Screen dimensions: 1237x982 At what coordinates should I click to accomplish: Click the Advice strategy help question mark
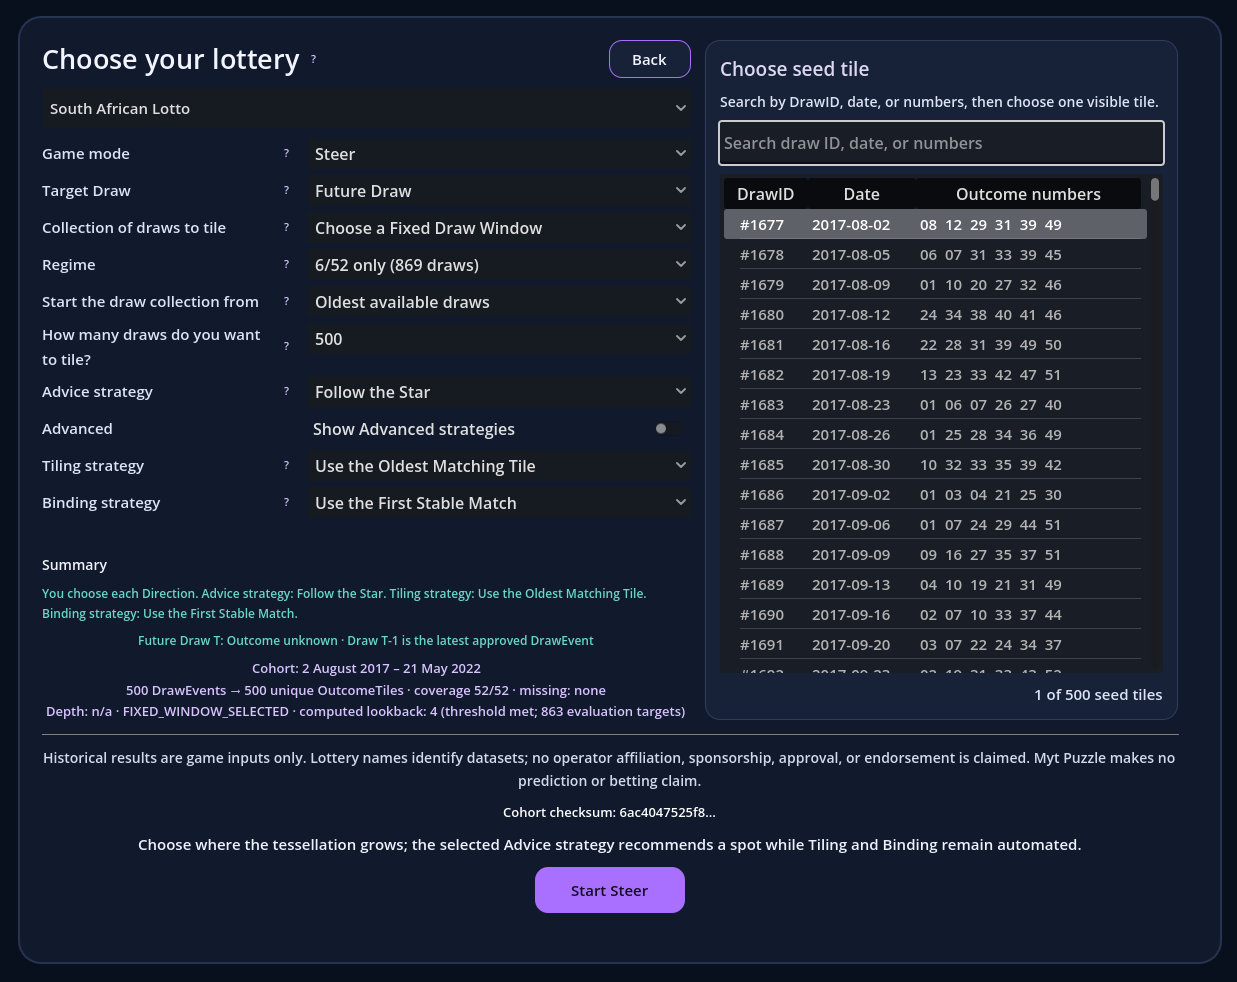point(286,391)
